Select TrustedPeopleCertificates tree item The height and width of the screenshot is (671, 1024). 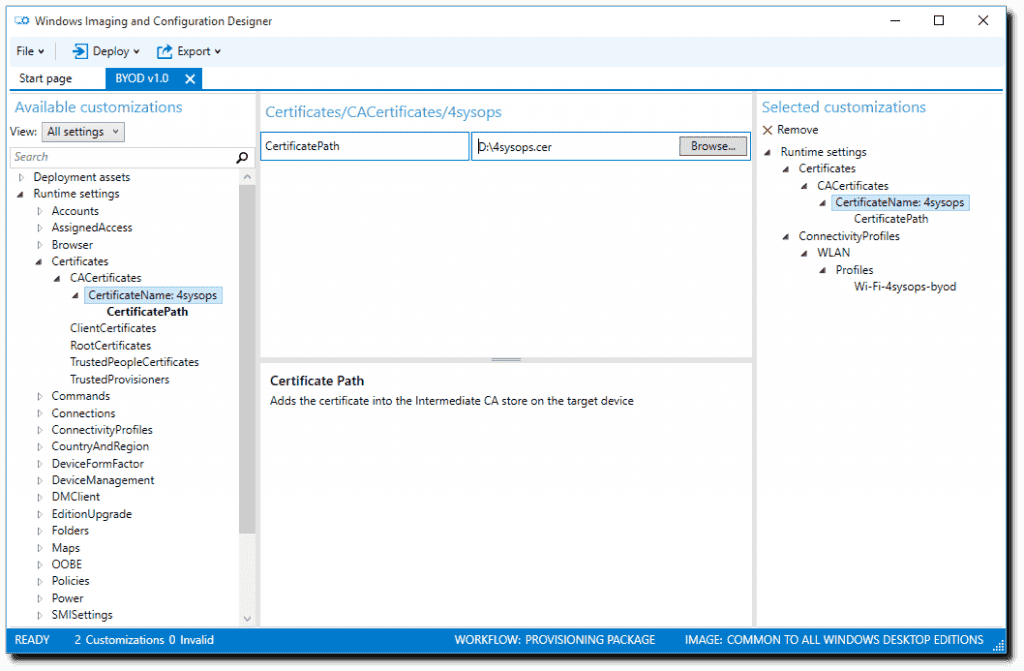pos(134,362)
